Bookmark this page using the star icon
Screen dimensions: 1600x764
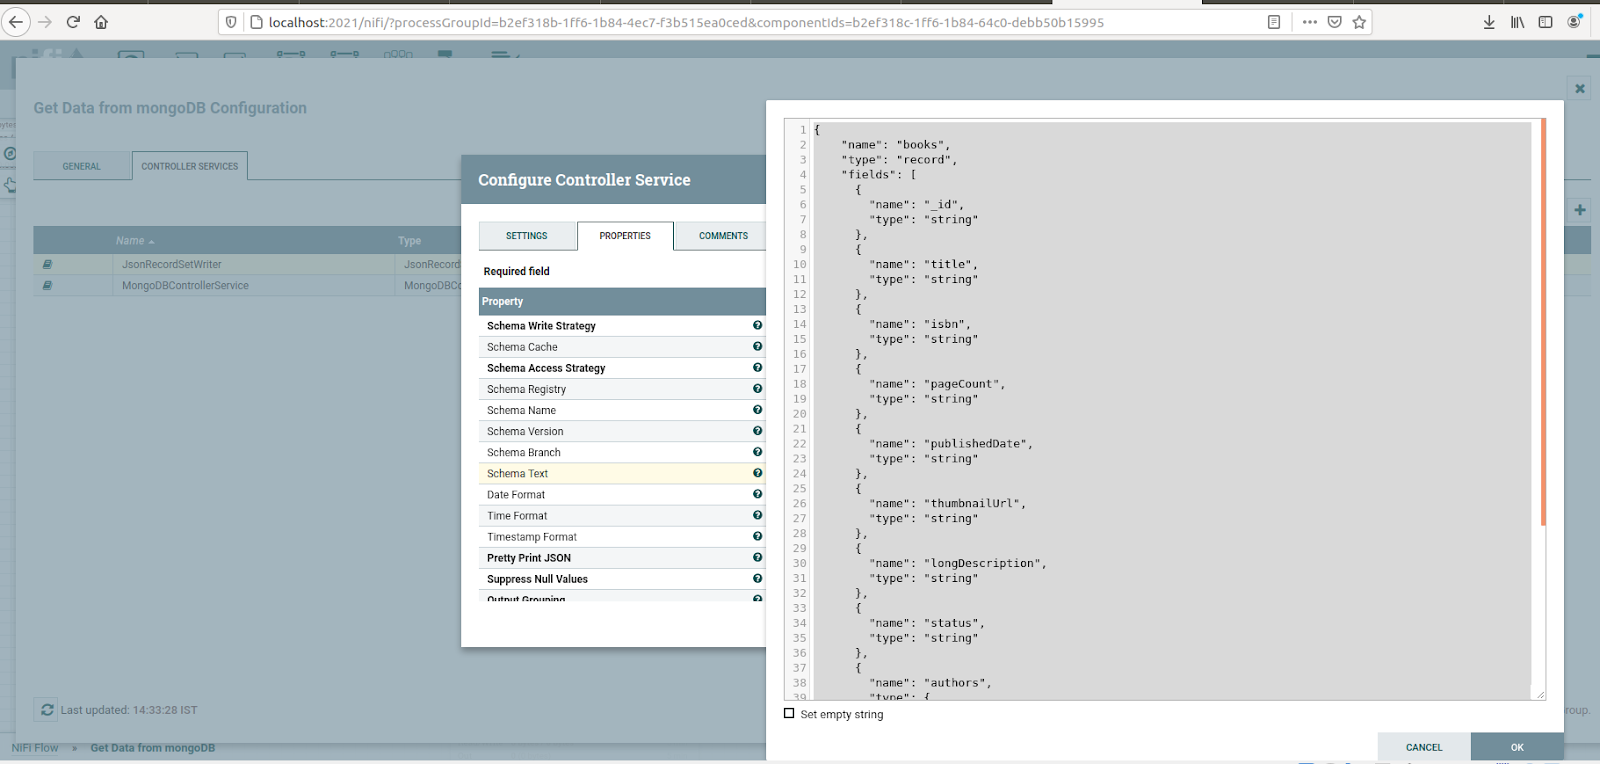(x=1359, y=22)
